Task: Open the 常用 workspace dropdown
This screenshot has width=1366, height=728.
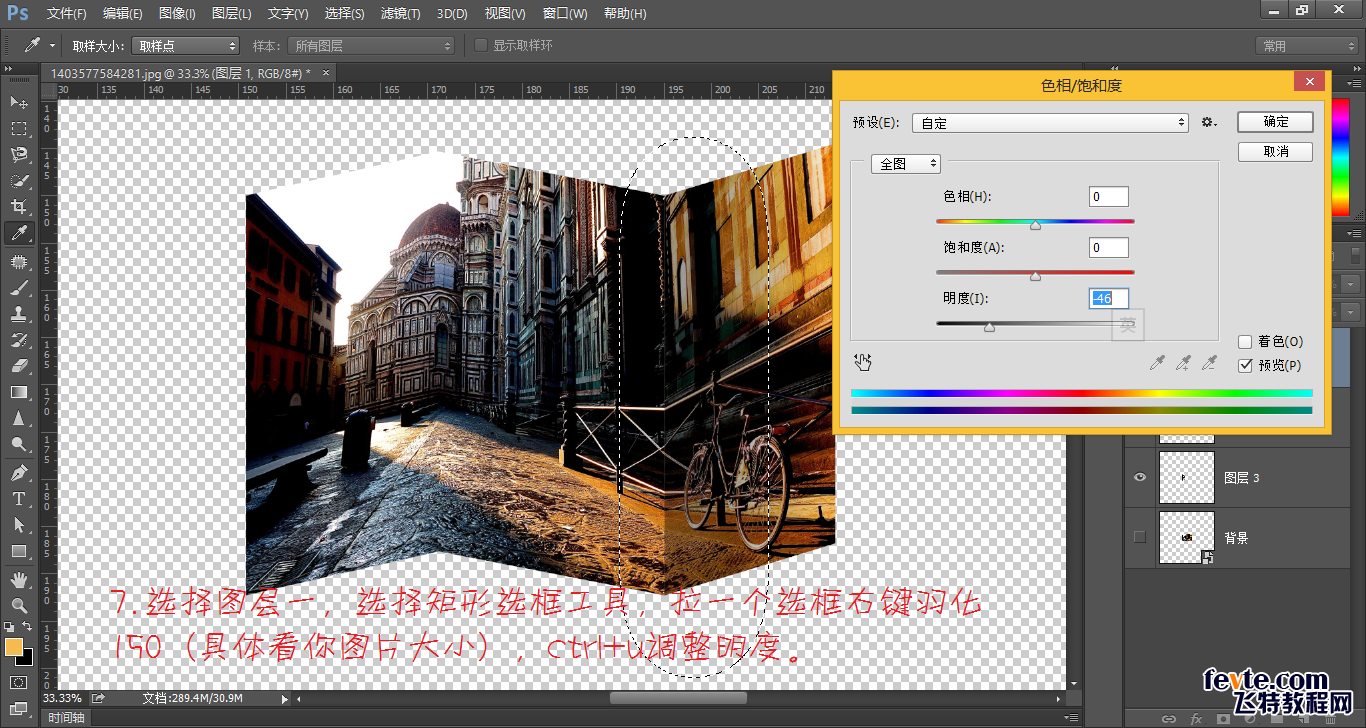Action: pos(1306,46)
